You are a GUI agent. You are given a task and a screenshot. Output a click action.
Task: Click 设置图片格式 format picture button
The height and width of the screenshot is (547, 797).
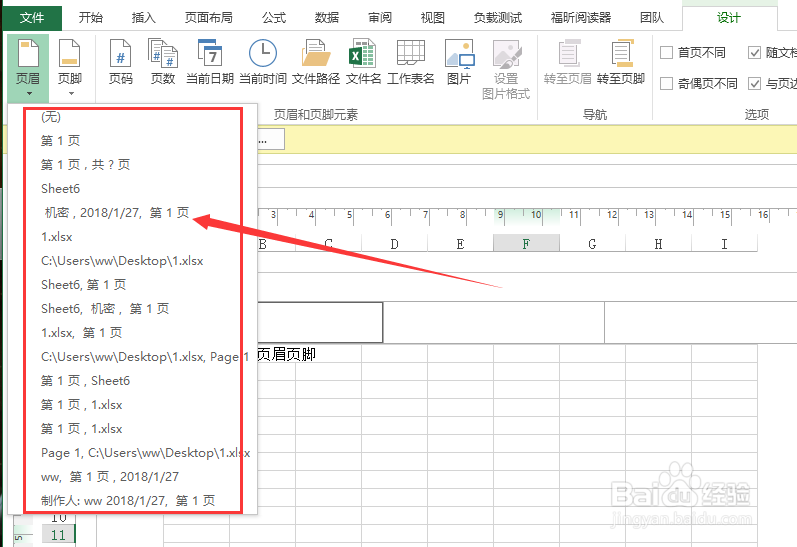coord(506,69)
